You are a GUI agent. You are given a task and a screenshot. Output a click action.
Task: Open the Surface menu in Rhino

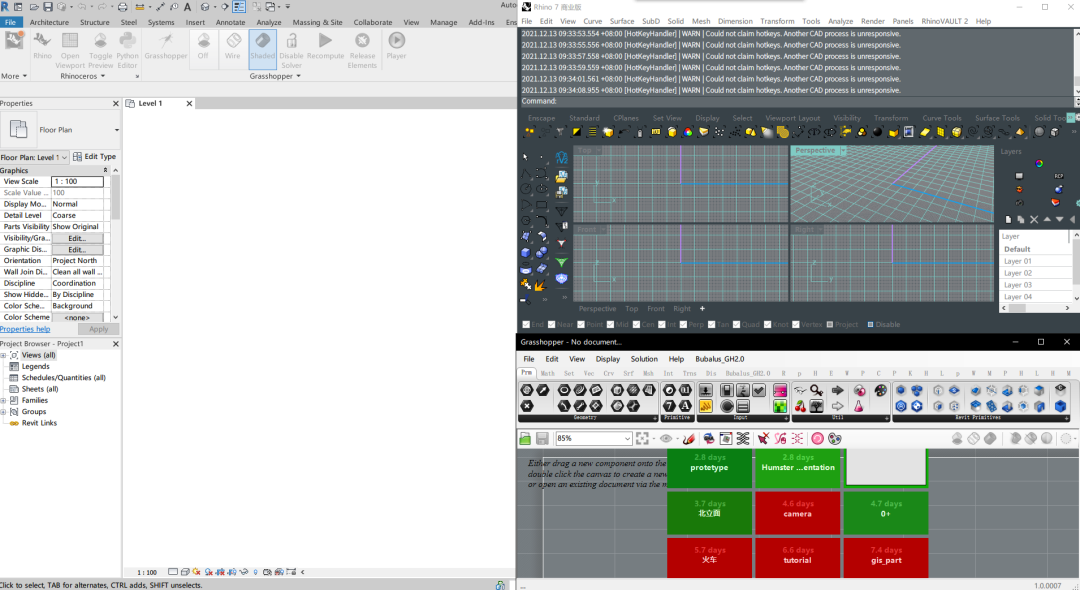622,21
